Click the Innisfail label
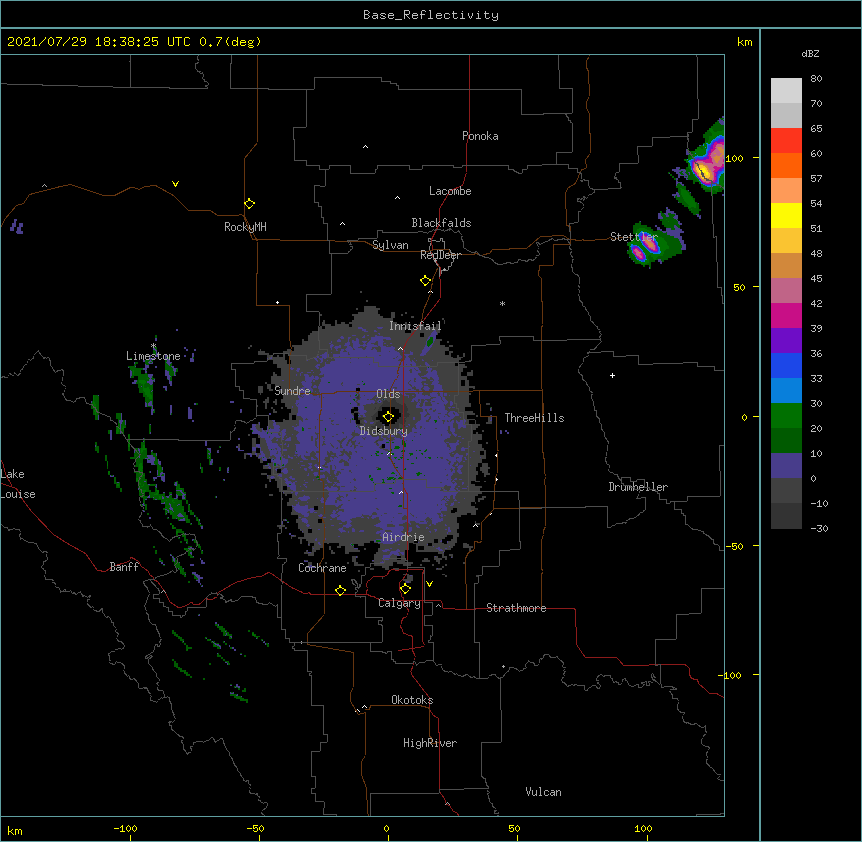Image resolution: width=862 pixels, height=842 pixels. [x=415, y=326]
